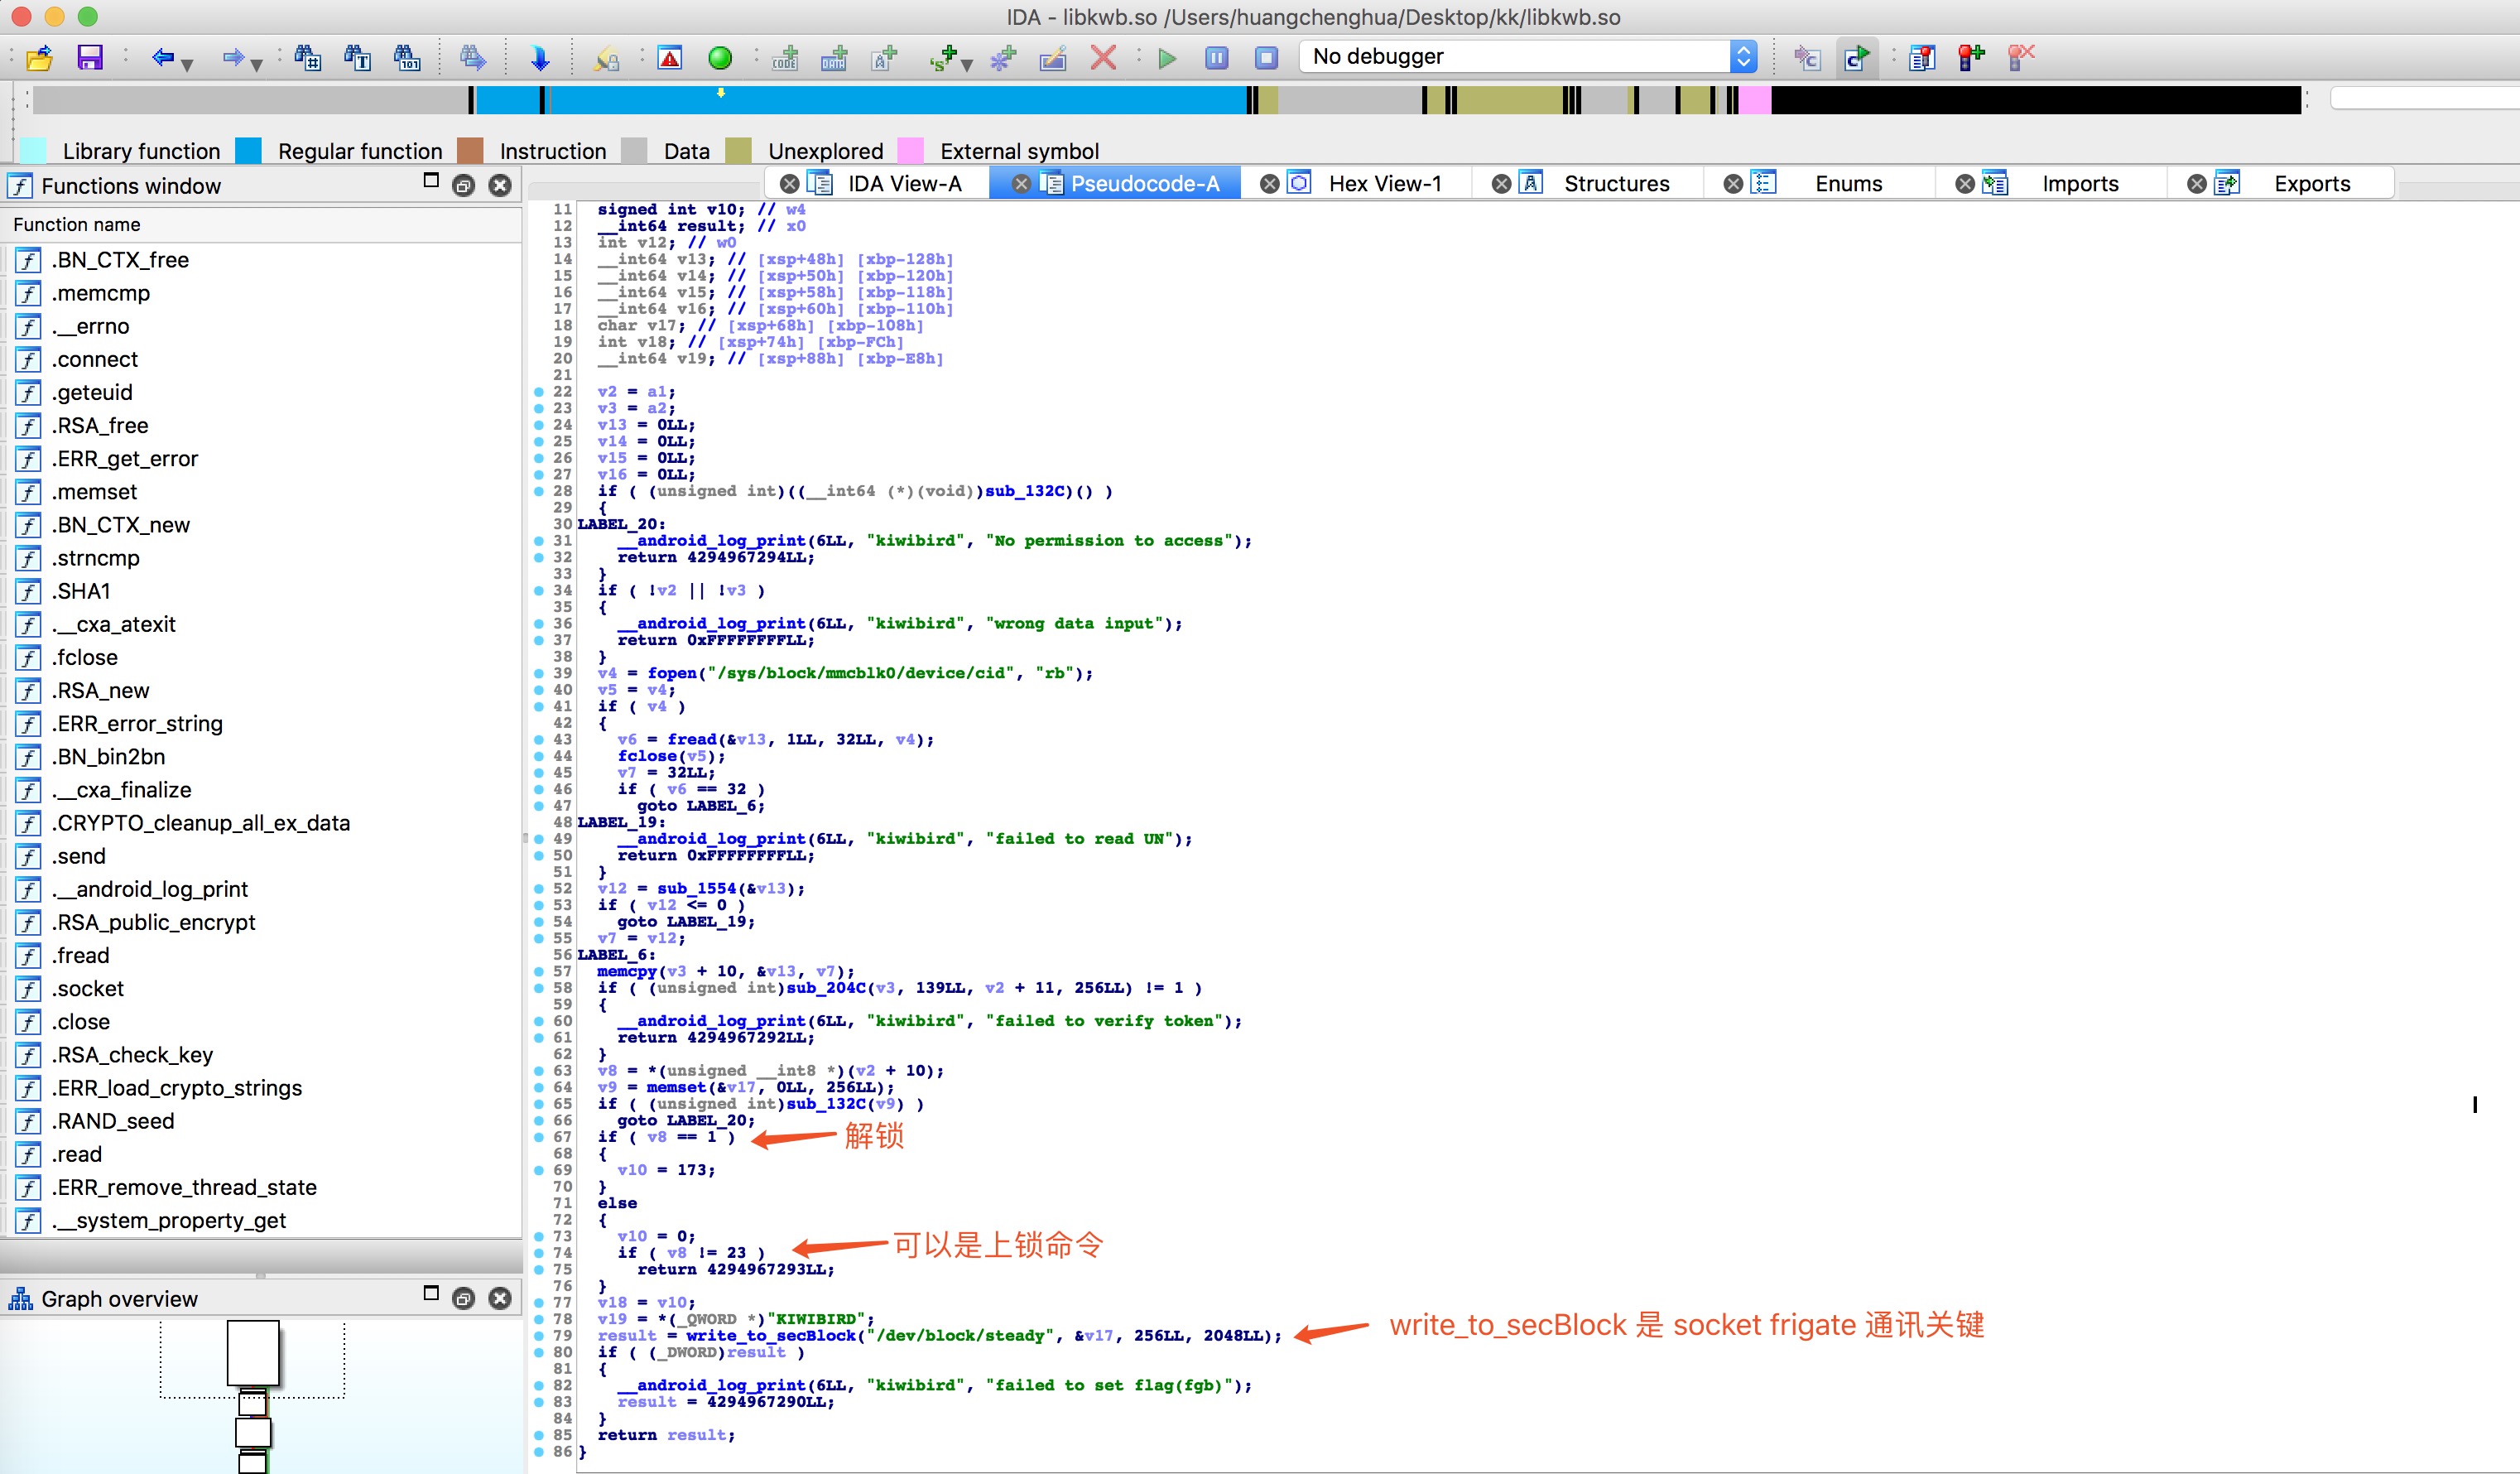
Task: Cancel the current analysis action
Action: (1103, 58)
